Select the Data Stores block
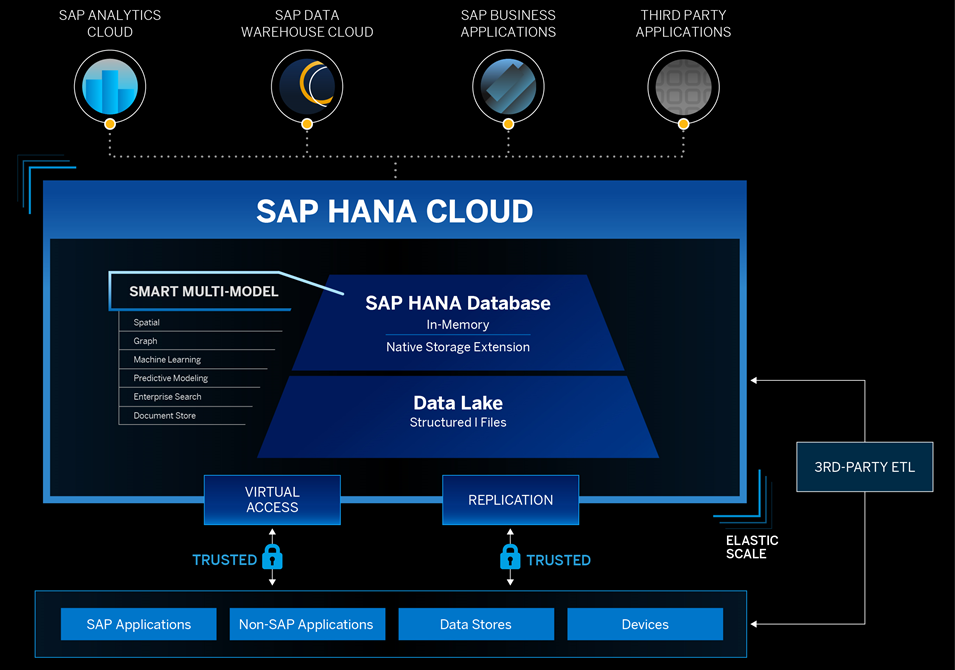The height and width of the screenshot is (670, 955). point(476,624)
